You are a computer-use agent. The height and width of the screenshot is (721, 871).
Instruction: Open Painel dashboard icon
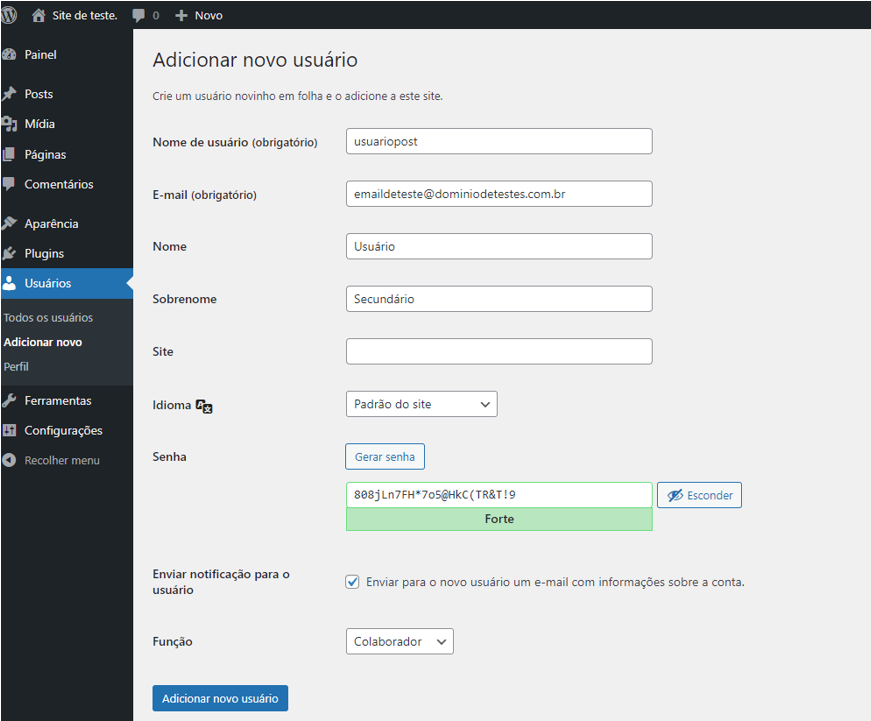[9, 54]
